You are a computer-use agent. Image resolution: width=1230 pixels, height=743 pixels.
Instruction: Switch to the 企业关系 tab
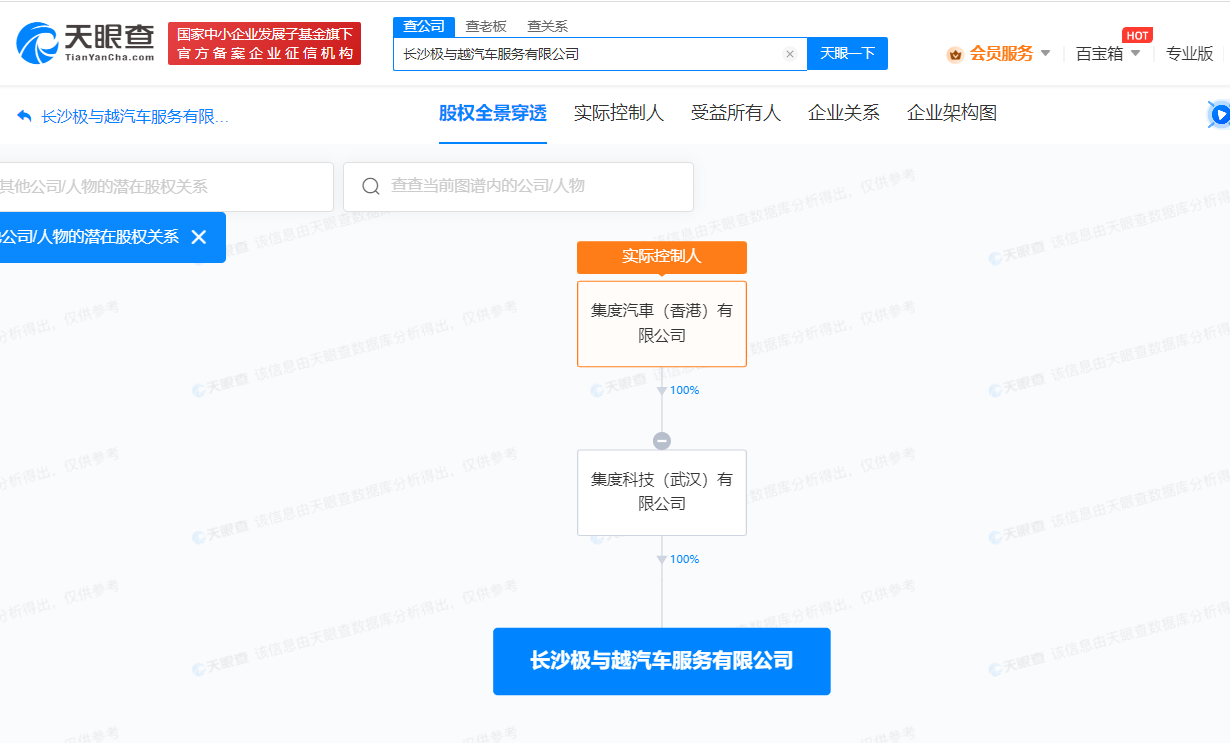tap(844, 114)
